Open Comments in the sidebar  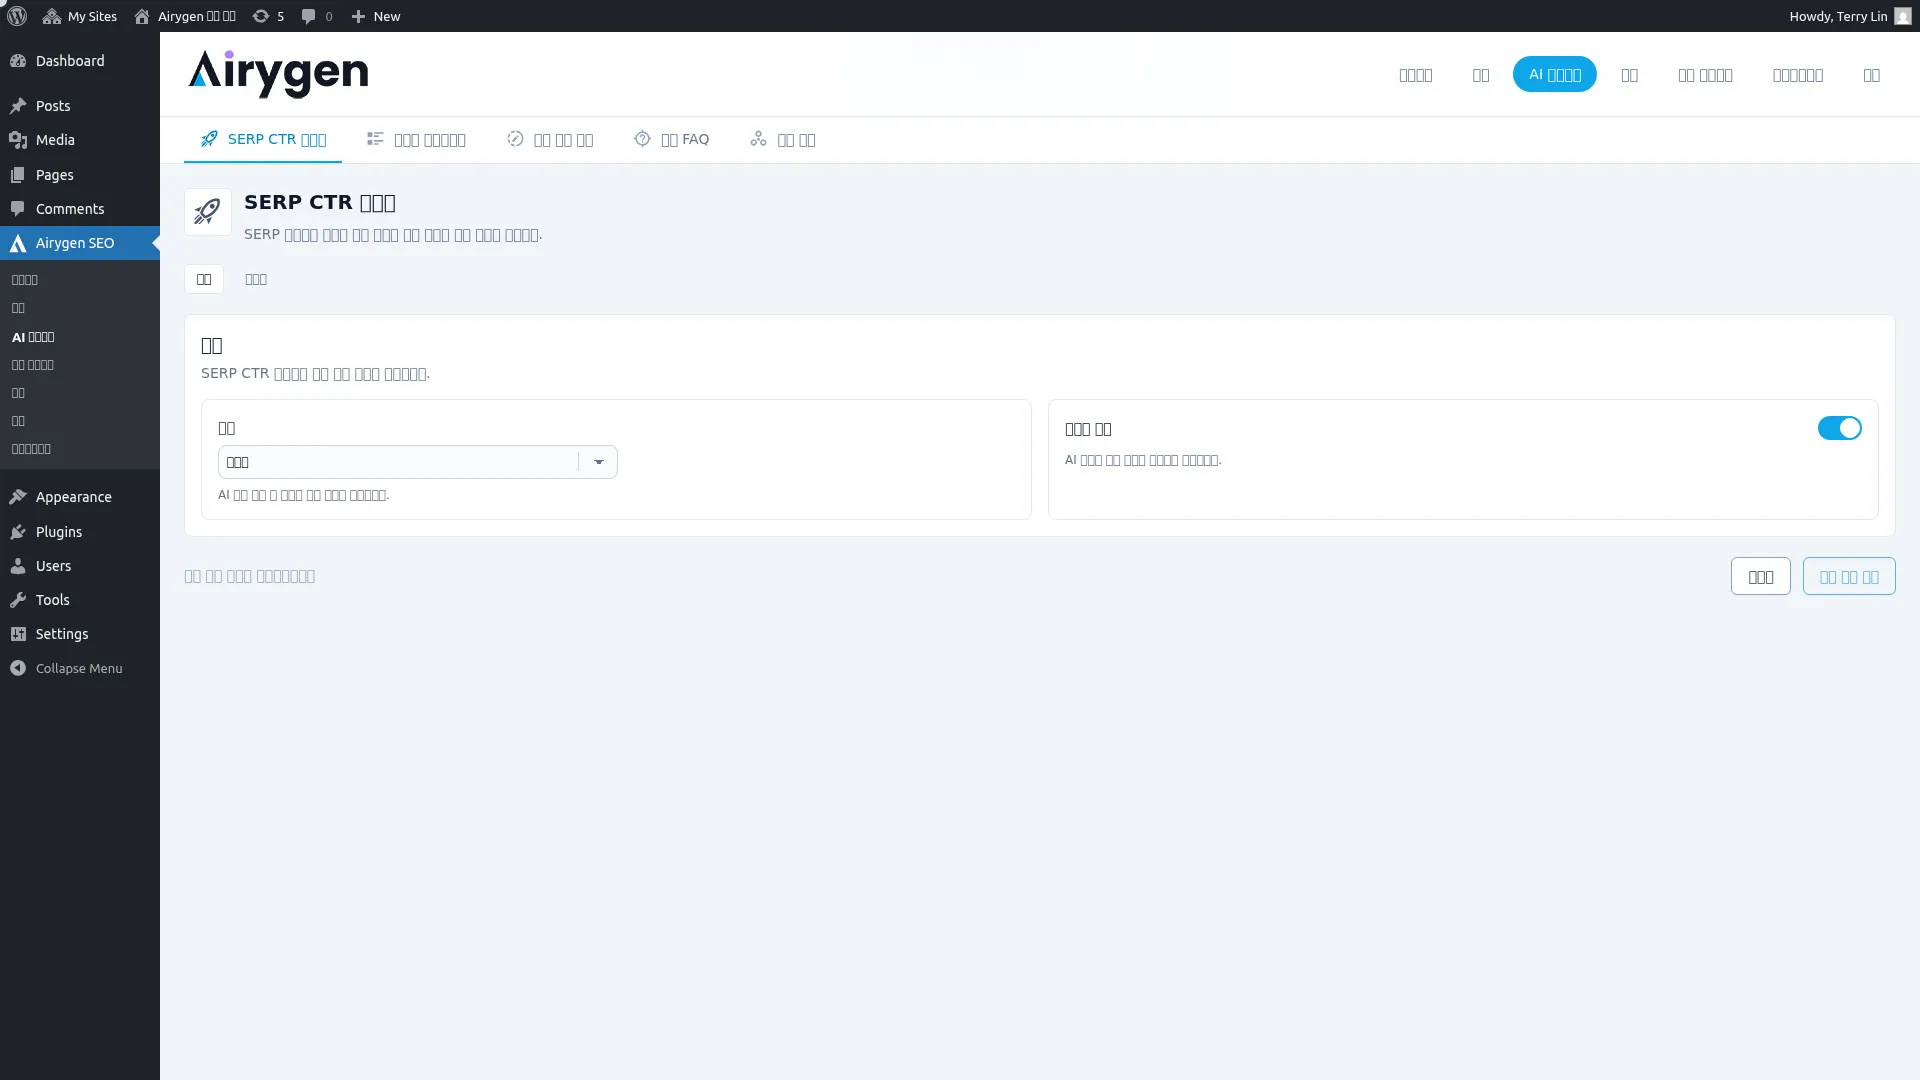pos(80,209)
